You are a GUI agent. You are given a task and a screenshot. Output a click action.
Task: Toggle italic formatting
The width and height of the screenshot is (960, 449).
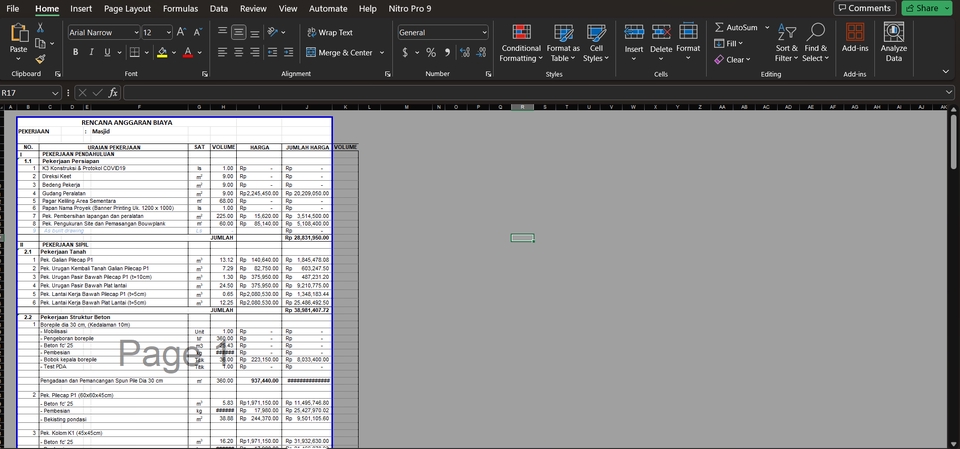[x=91, y=53]
